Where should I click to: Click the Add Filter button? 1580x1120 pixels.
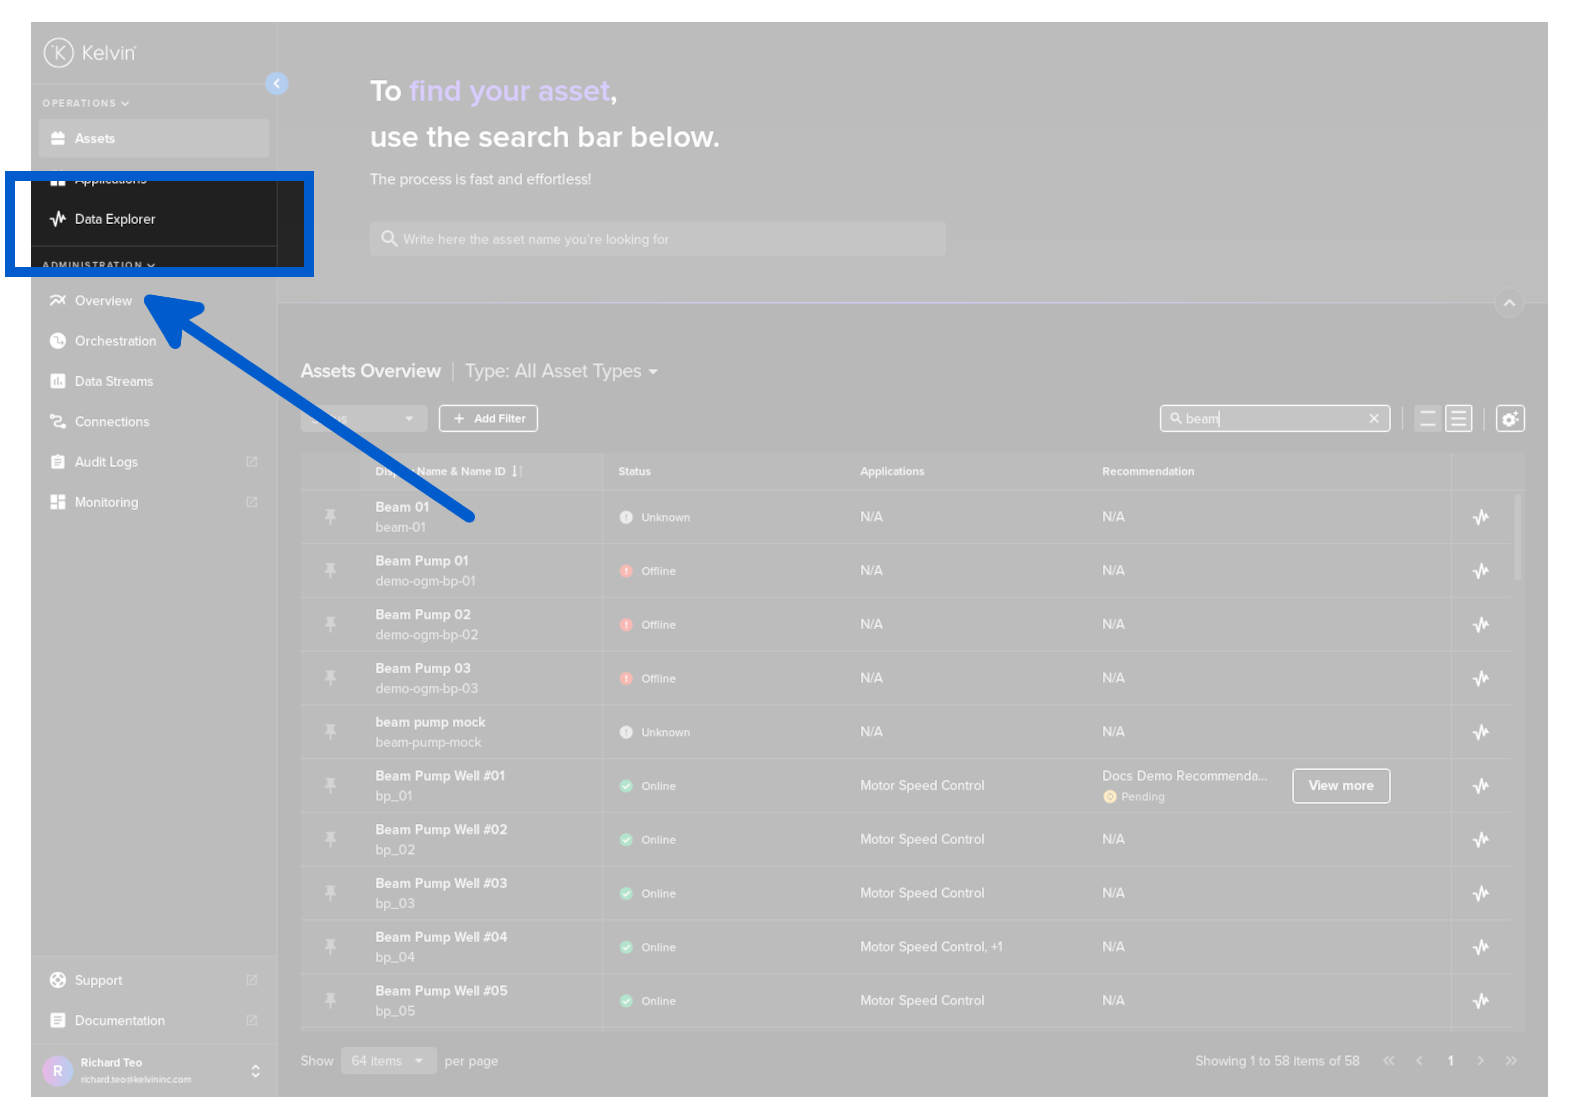tap(488, 419)
